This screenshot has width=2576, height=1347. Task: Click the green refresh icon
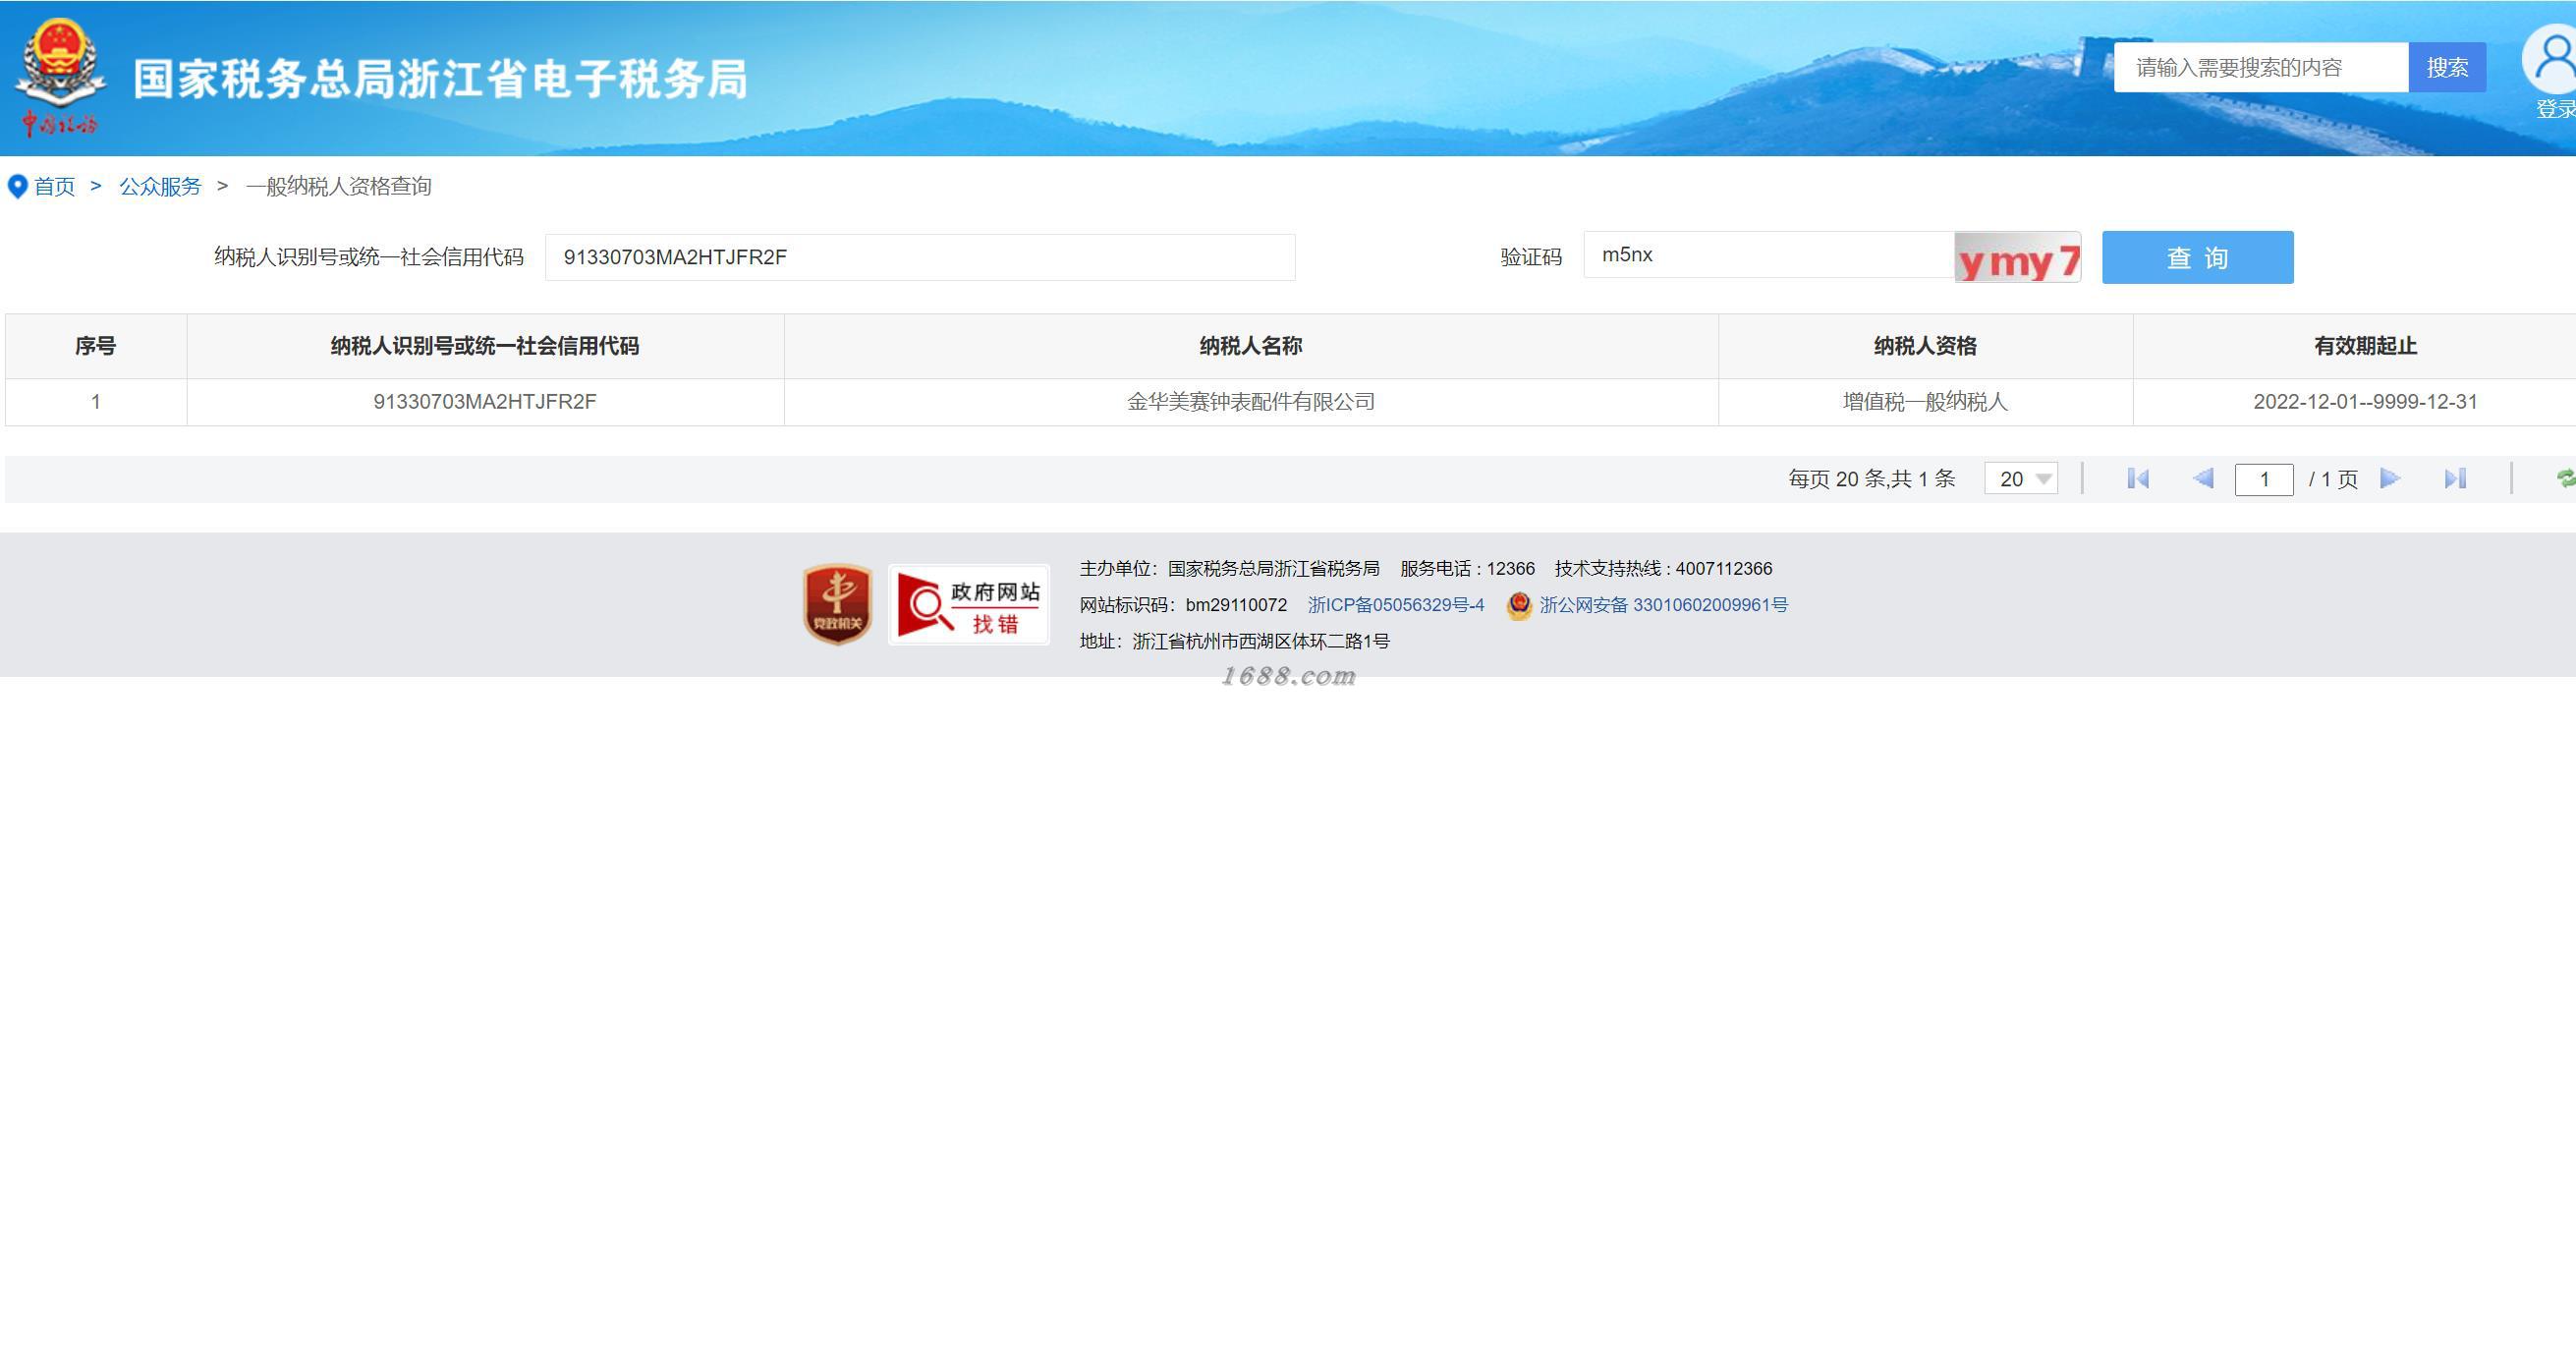tap(2564, 479)
